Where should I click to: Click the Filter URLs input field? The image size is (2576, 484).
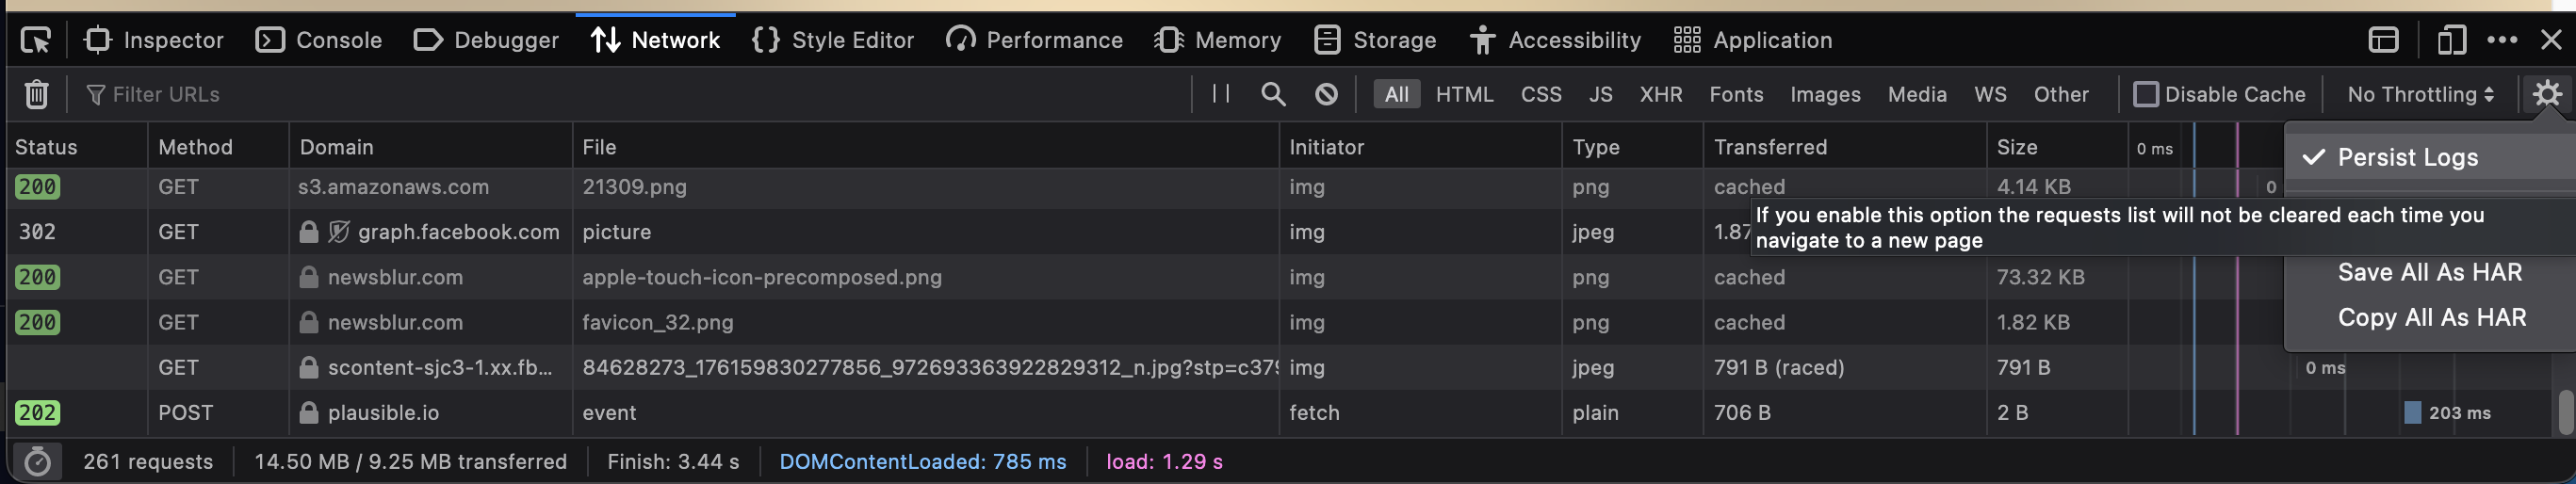pos(640,94)
